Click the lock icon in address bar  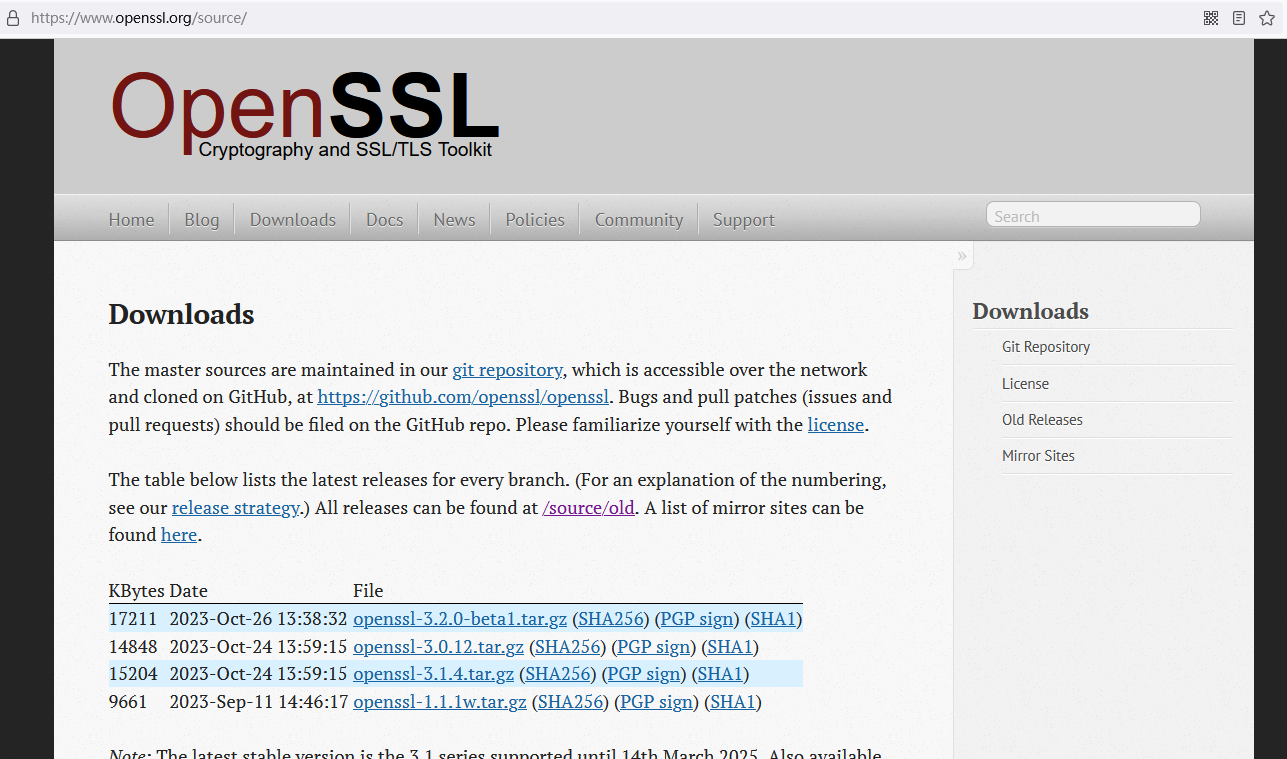point(13,18)
